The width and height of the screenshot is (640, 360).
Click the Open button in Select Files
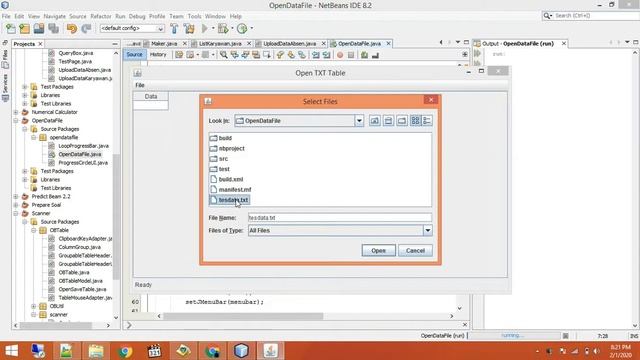(x=378, y=250)
